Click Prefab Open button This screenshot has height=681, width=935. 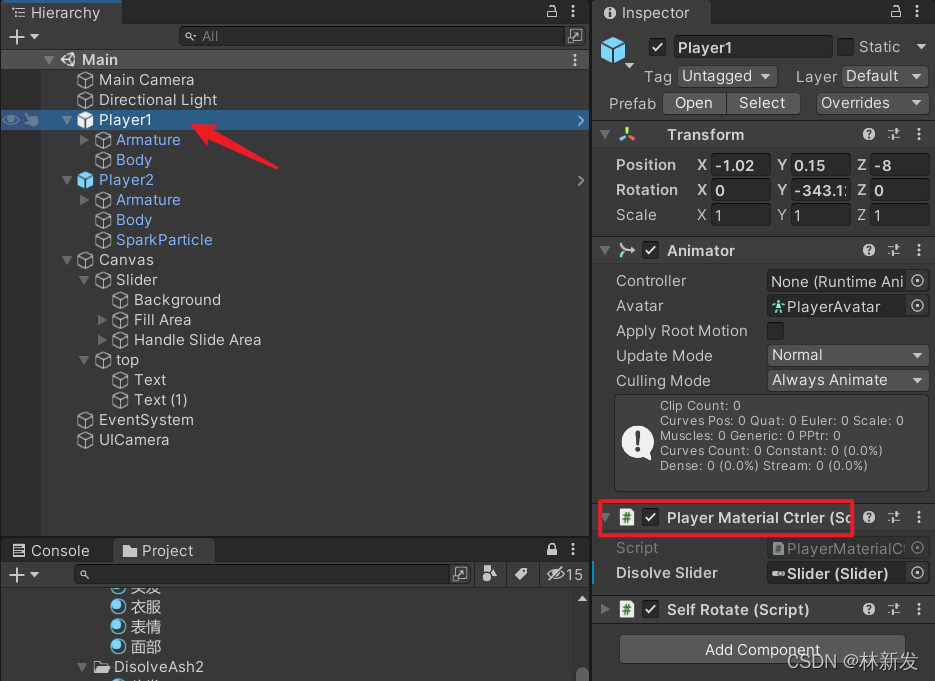(694, 103)
